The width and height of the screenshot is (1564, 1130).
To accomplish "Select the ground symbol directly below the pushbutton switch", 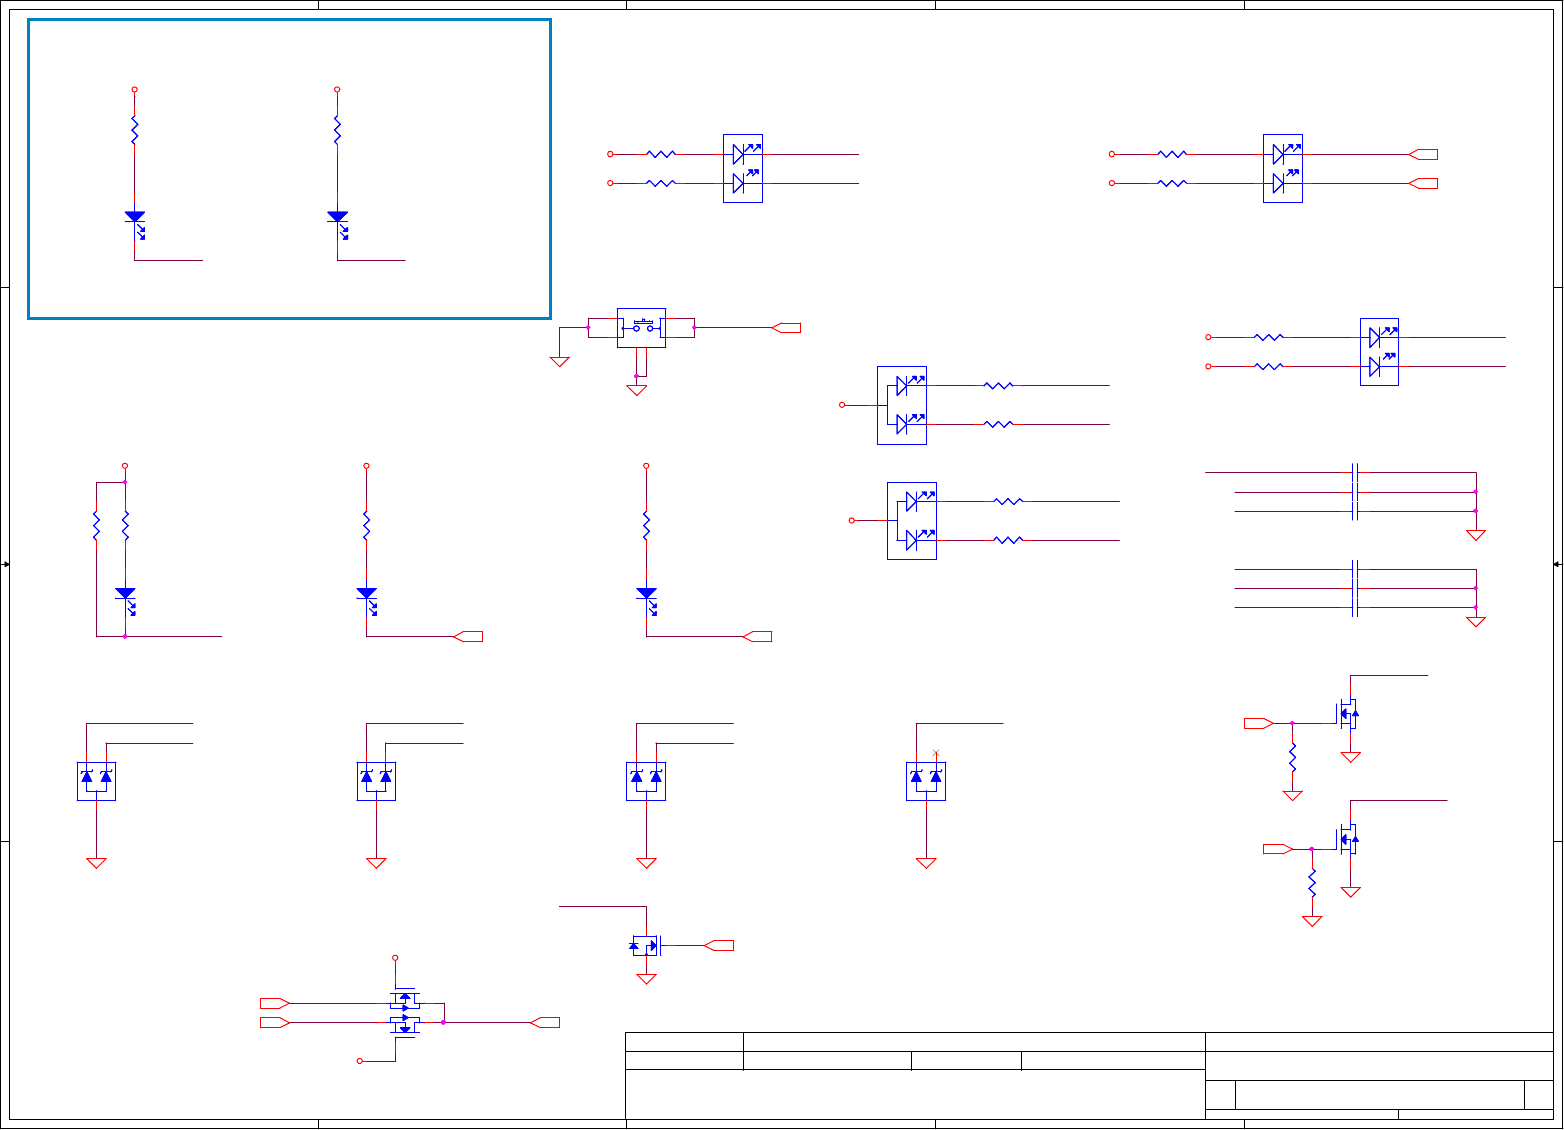I will (x=636, y=390).
